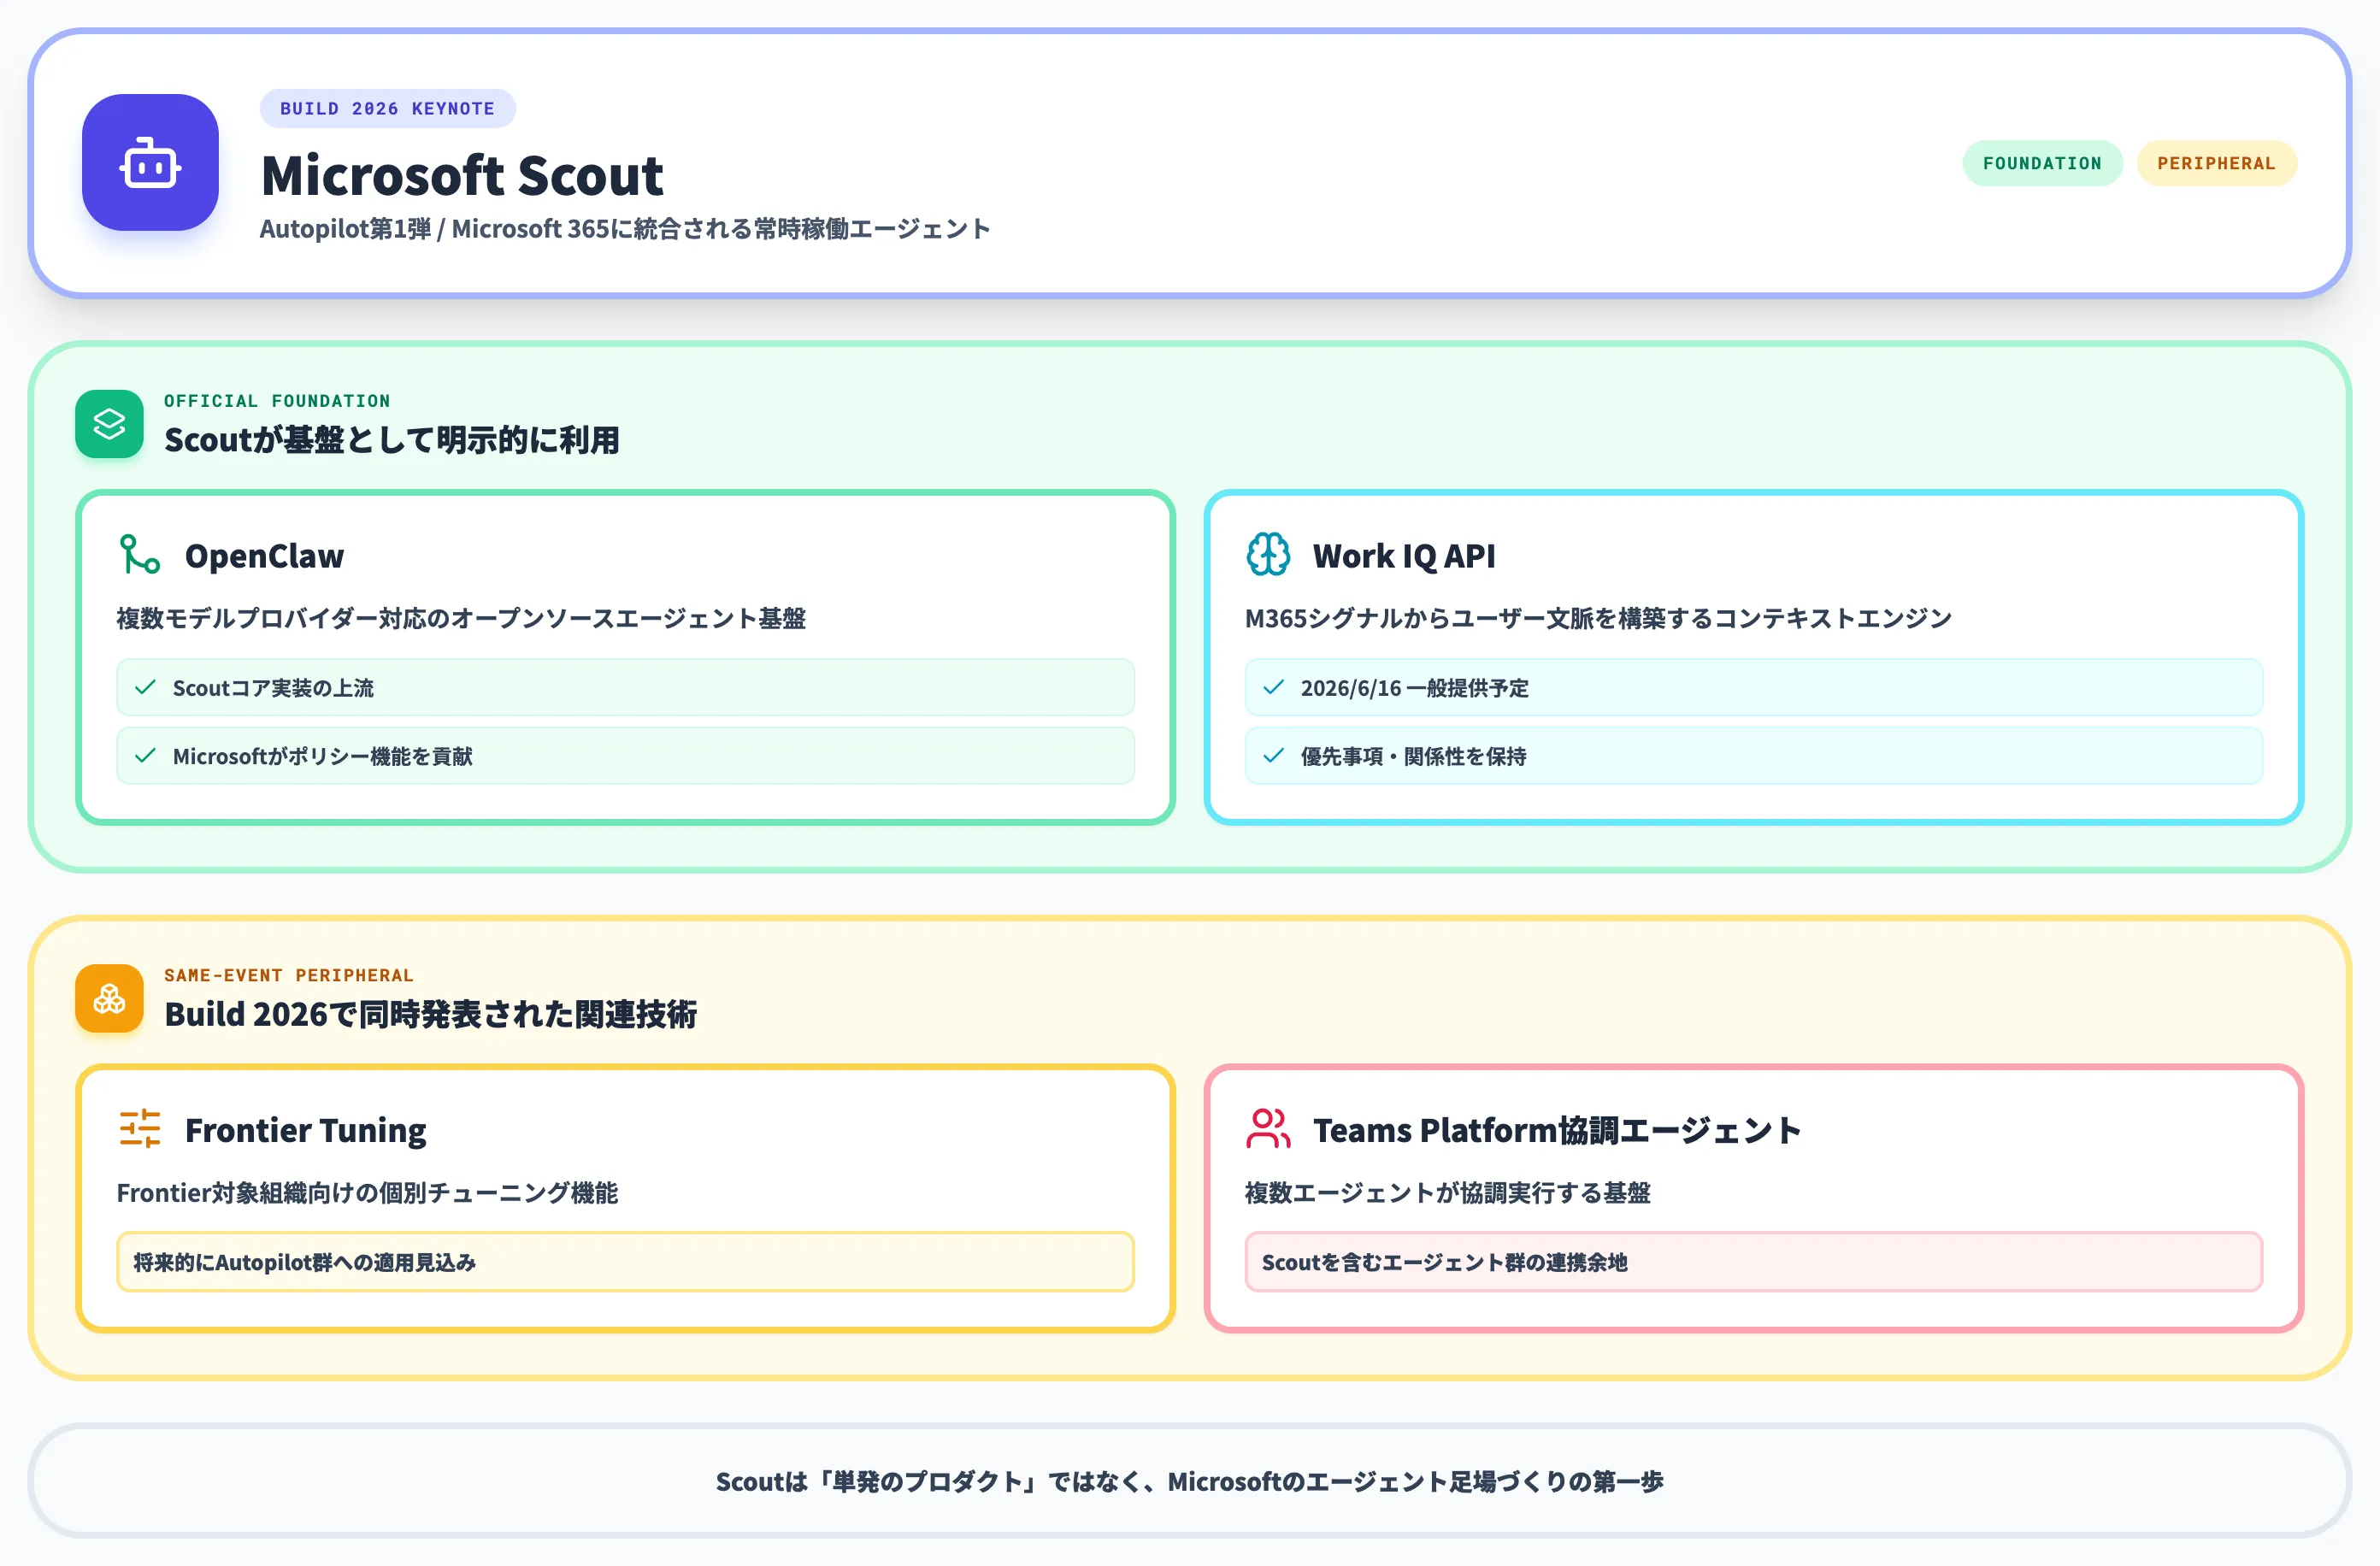Click the Work IQ API brain icon
This screenshot has width=2380, height=1566.
click(x=1268, y=554)
